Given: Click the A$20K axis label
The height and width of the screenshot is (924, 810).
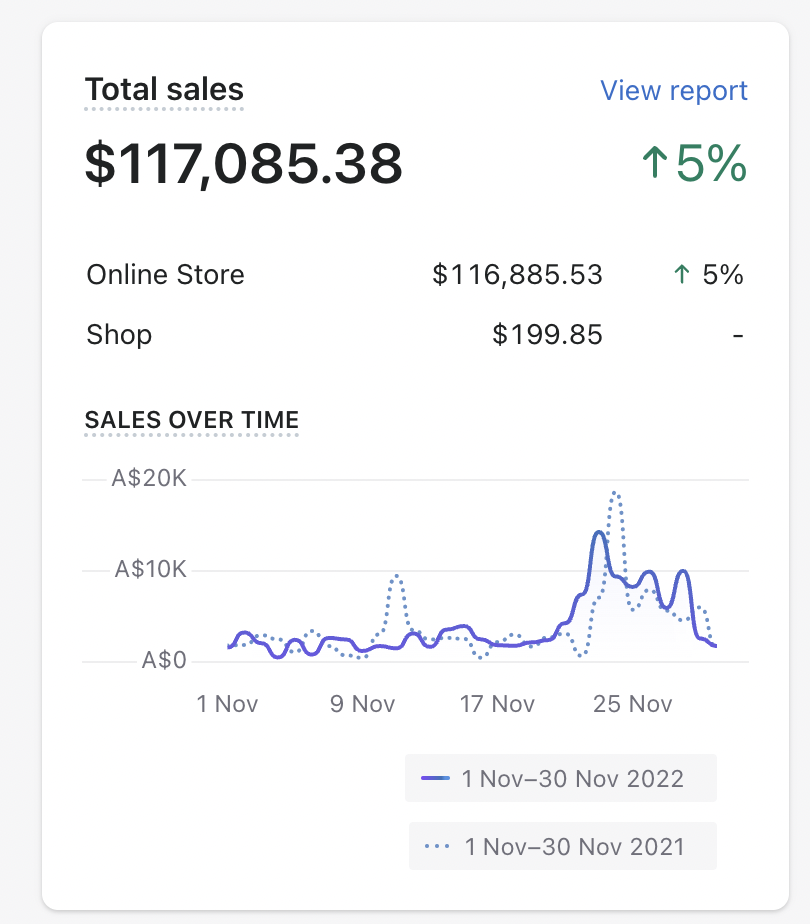Looking at the screenshot, I should pyautogui.click(x=149, y=479).
